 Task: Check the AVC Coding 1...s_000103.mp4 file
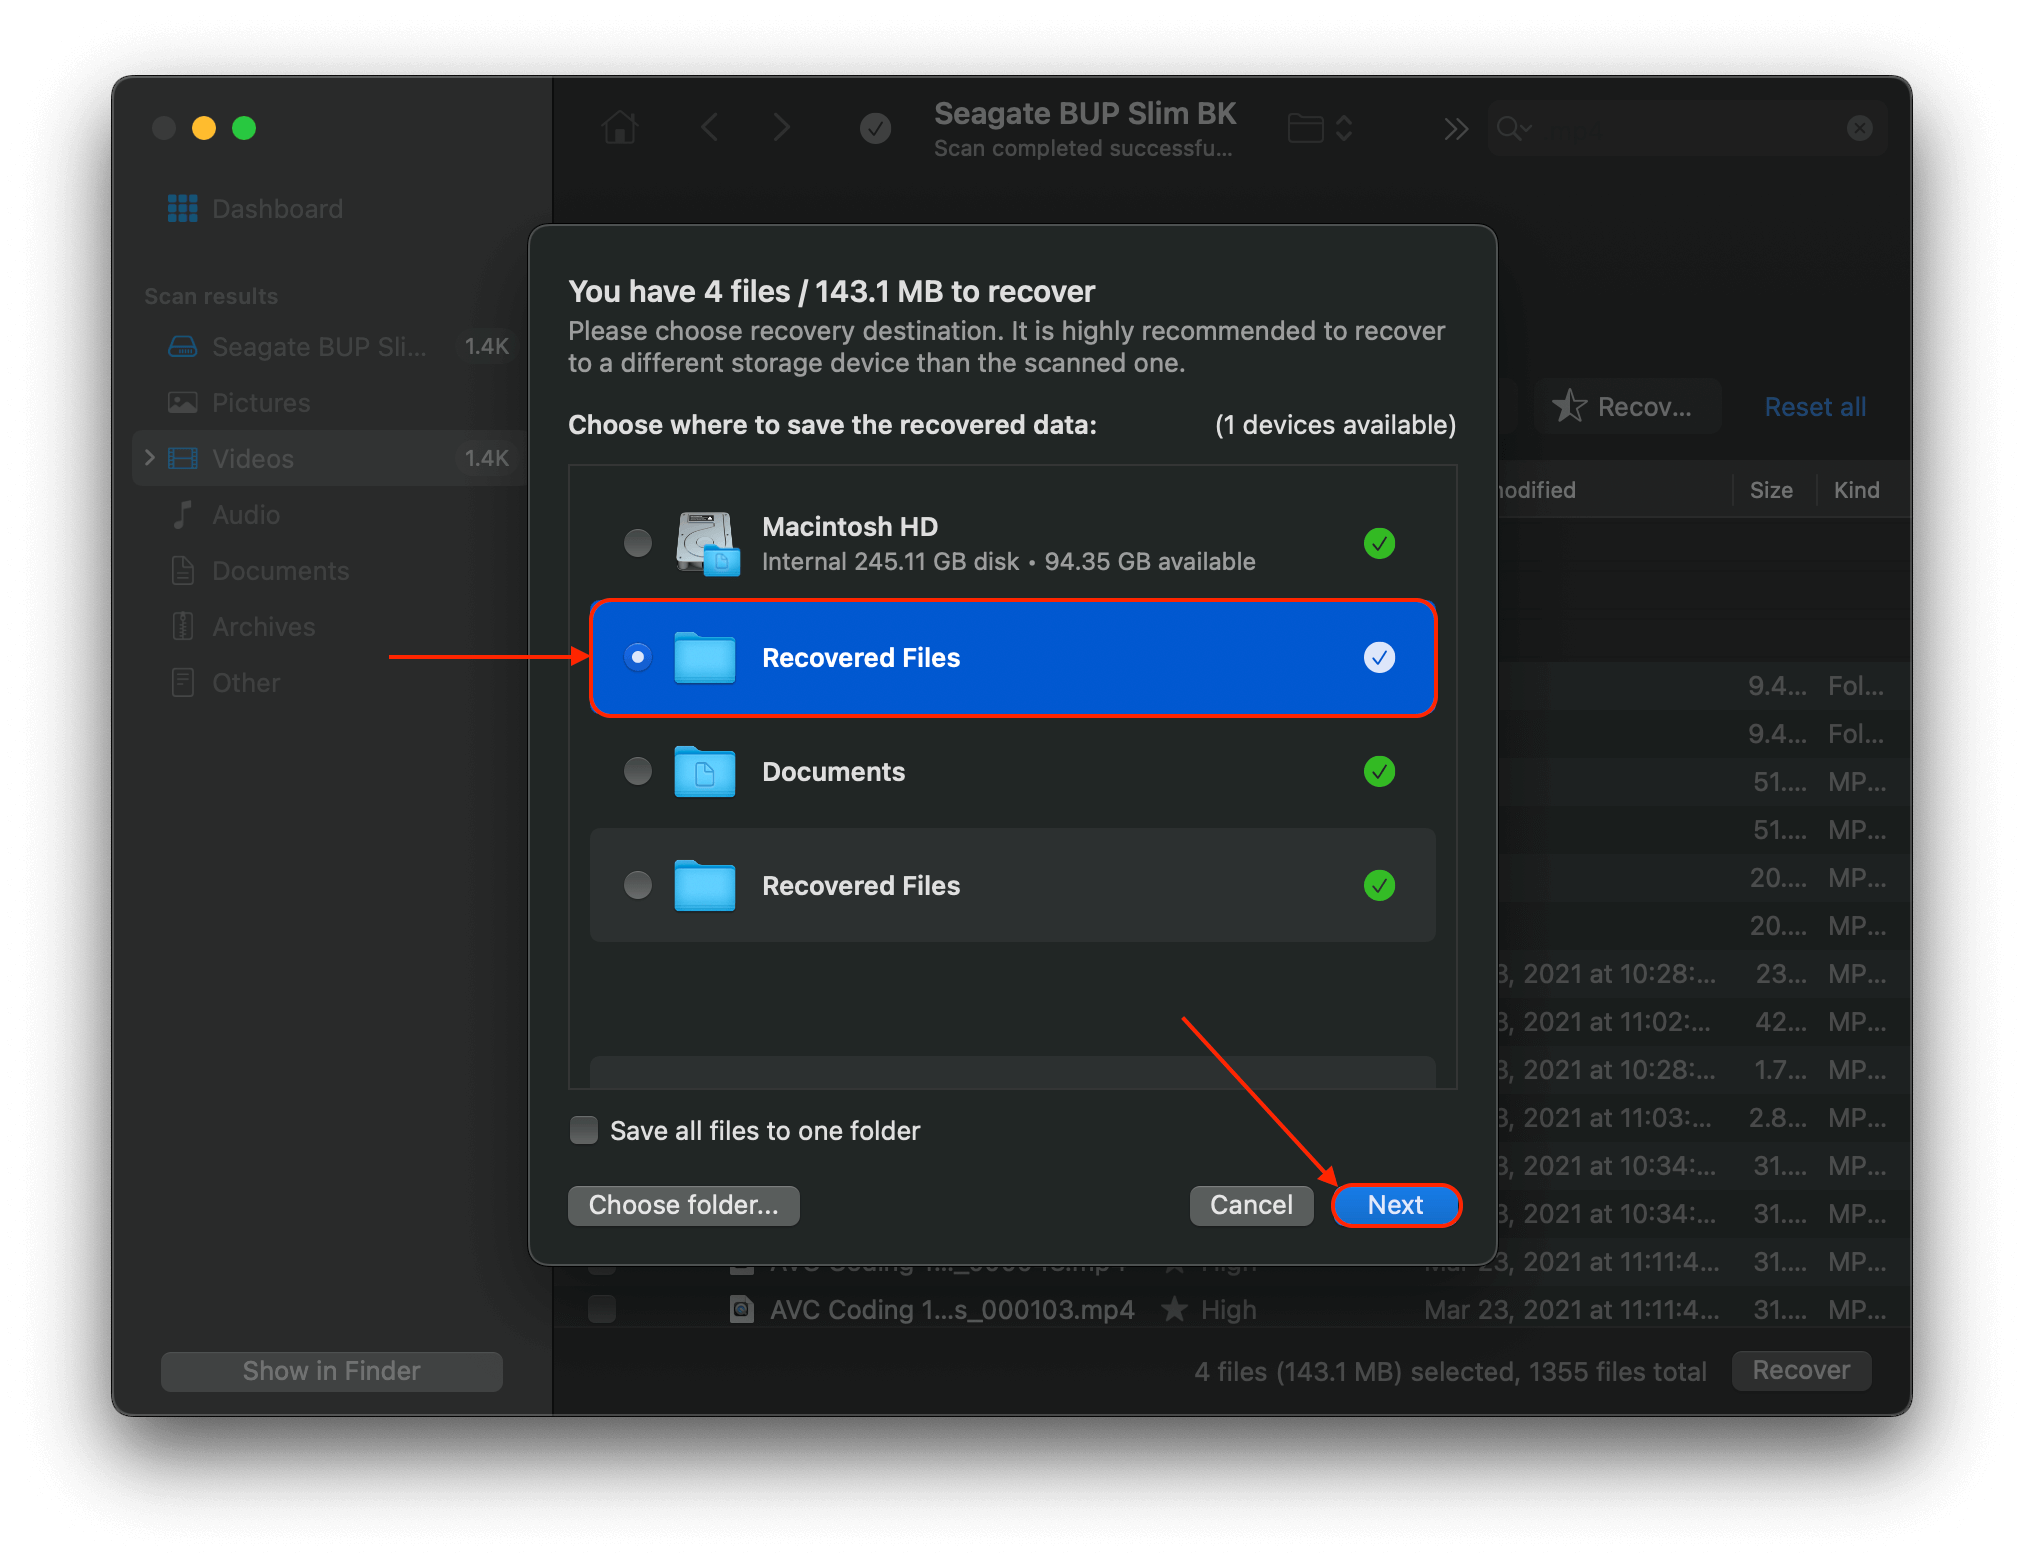pos(601,1309)
